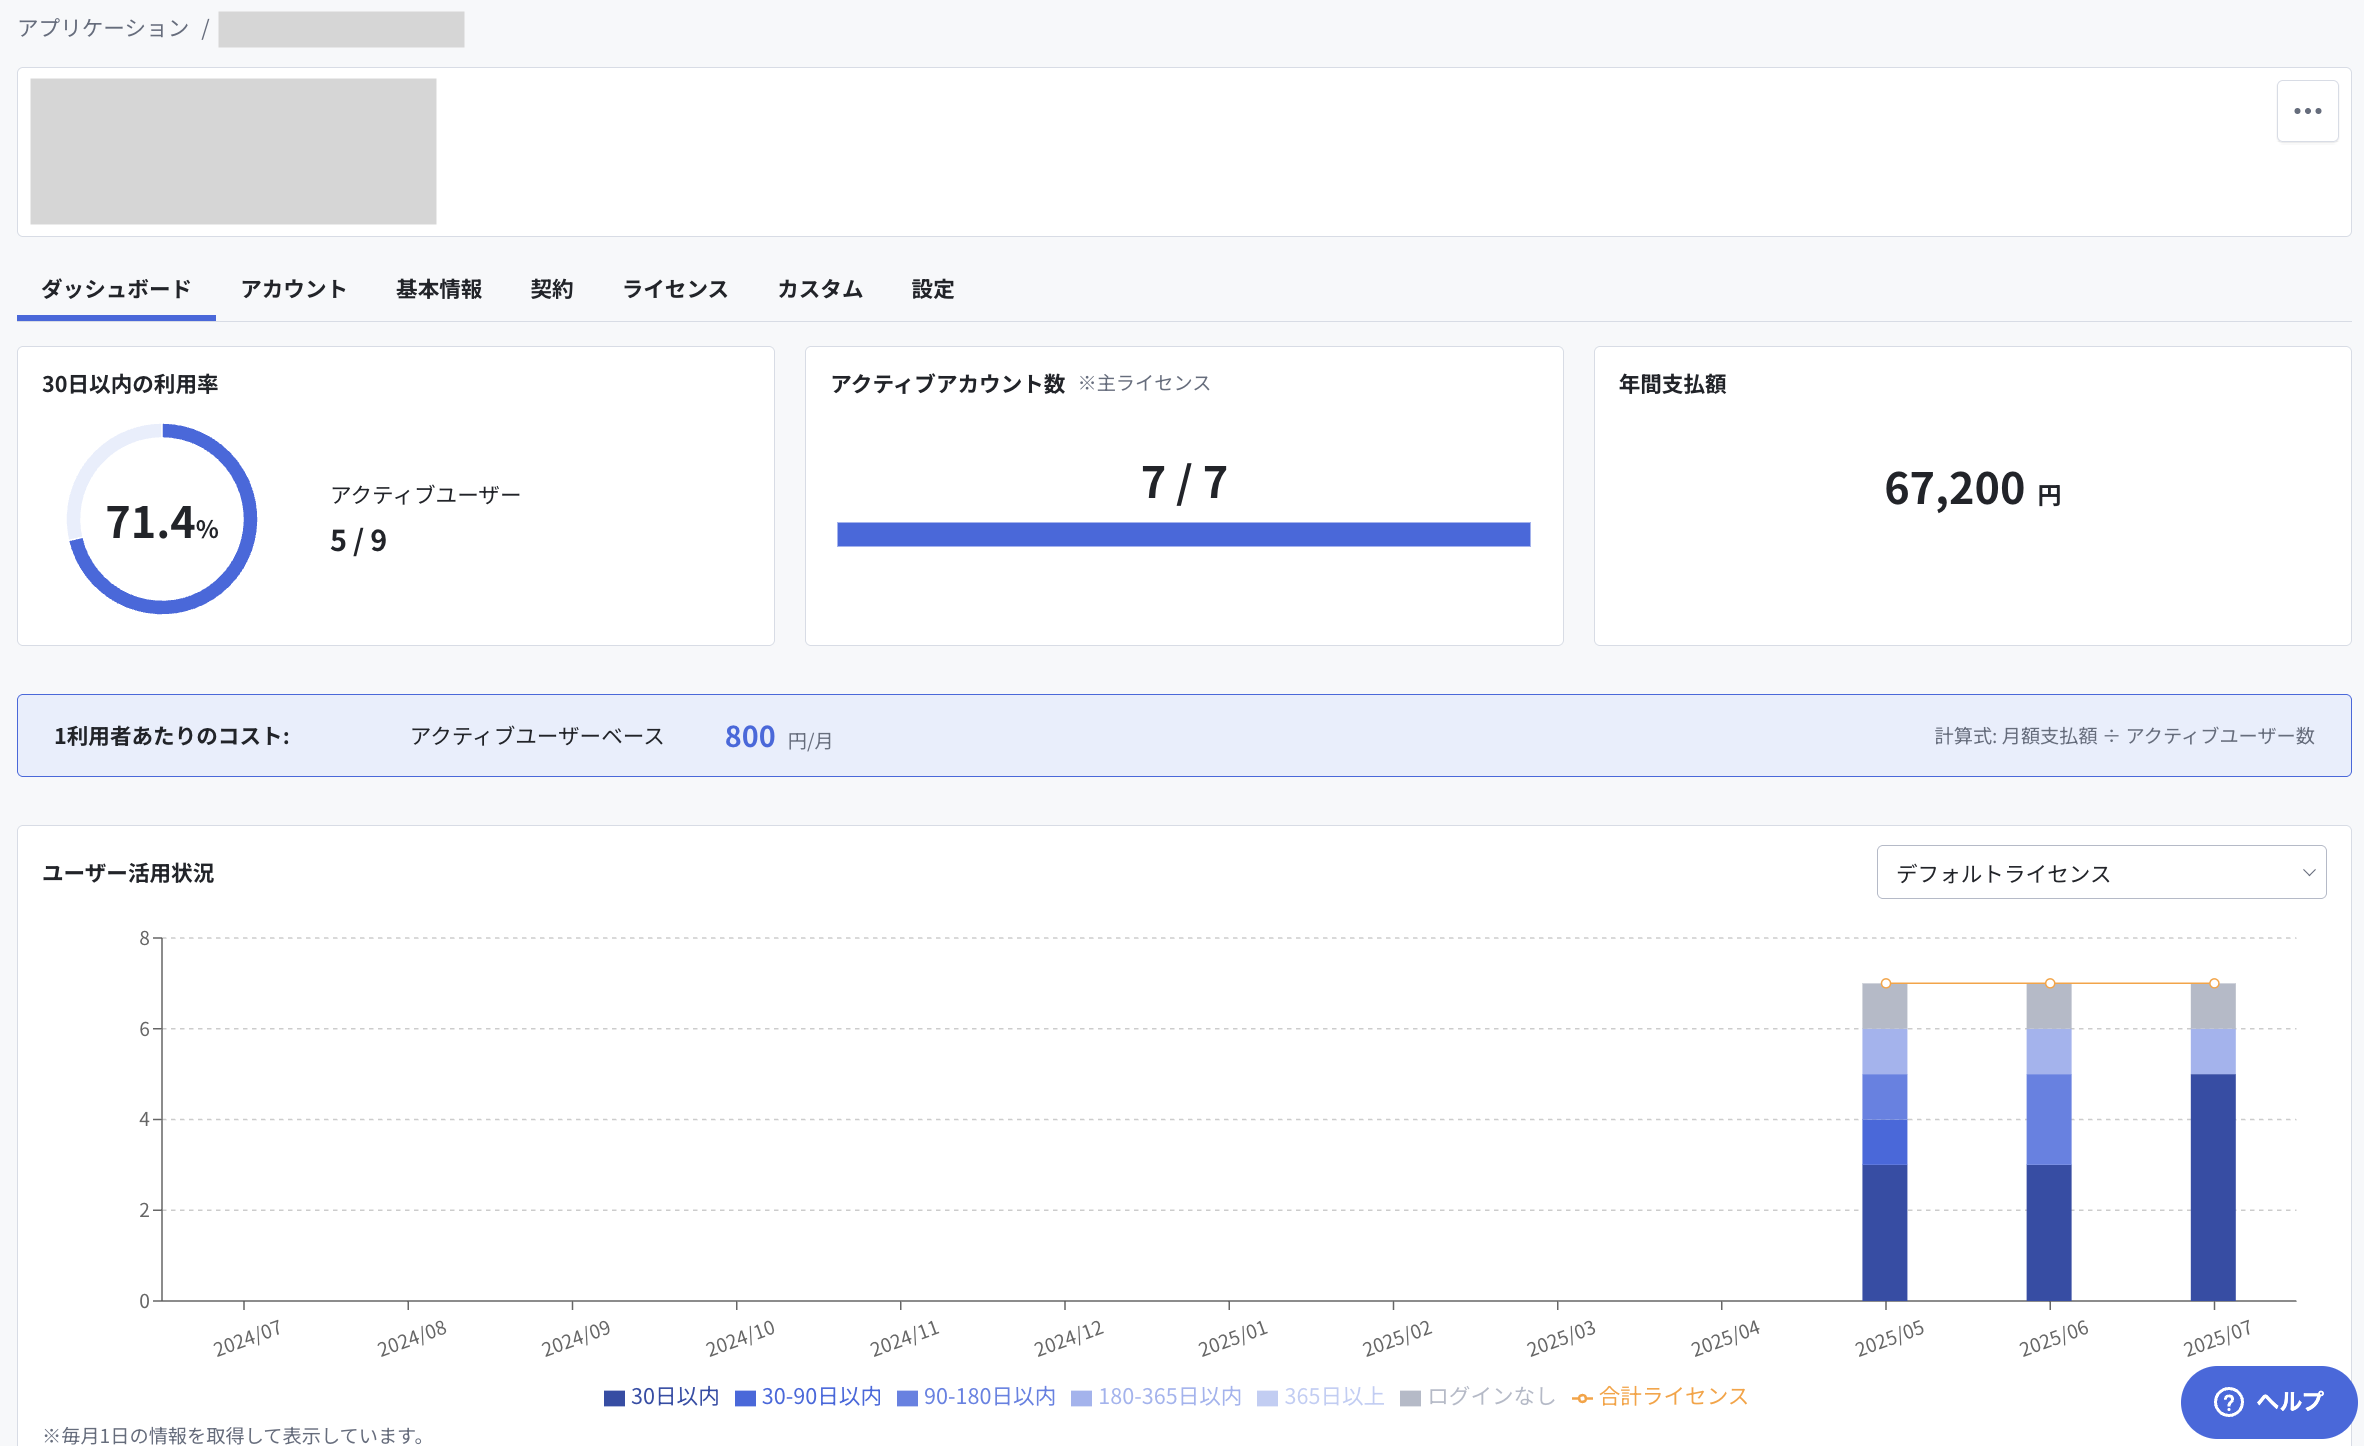Click the 2025/06 stacked bar

(x=2049, y=1142)
